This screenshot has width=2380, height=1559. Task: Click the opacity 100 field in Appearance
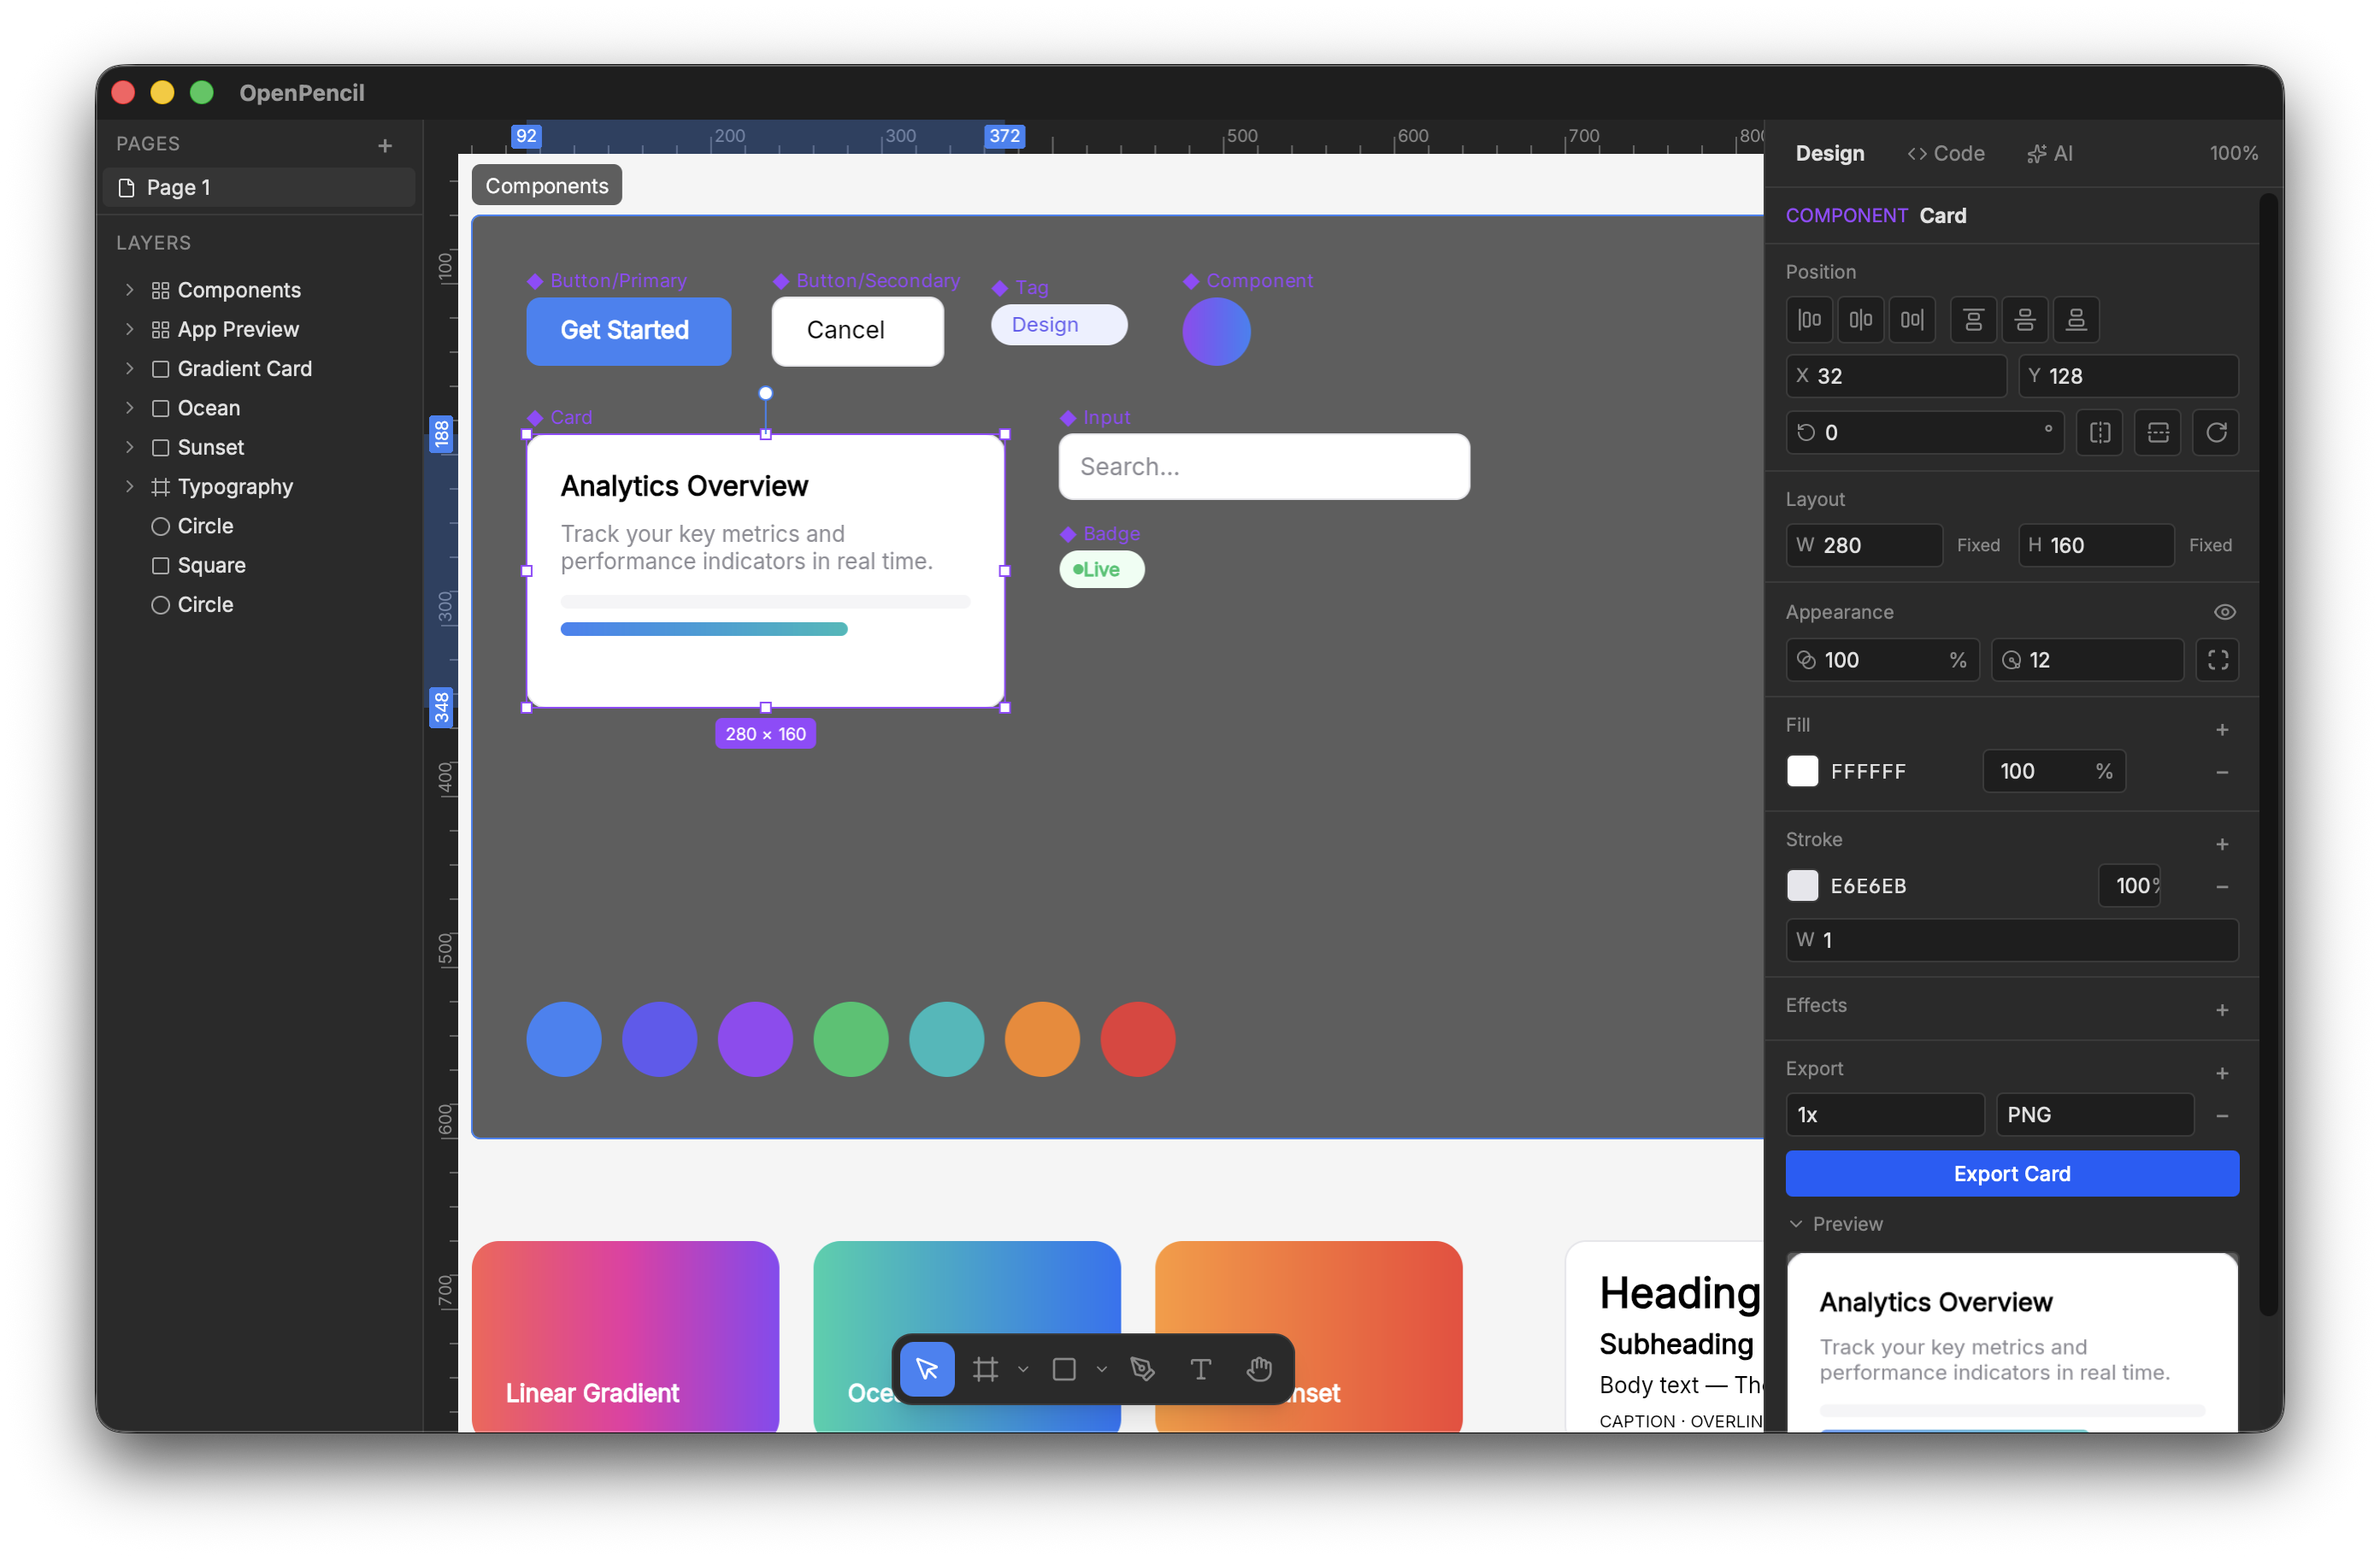(1882, 660)
